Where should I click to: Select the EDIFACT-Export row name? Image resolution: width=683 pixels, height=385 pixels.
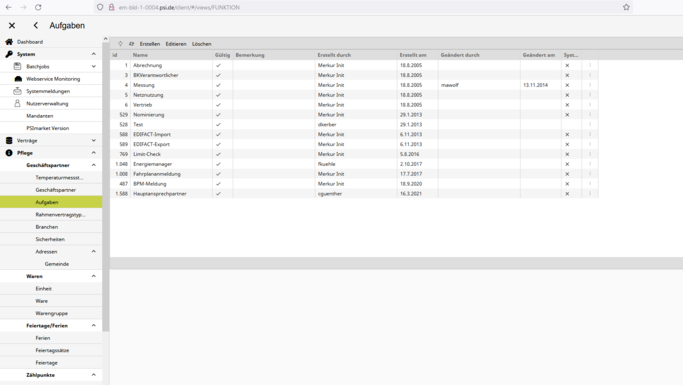(151, 144)
